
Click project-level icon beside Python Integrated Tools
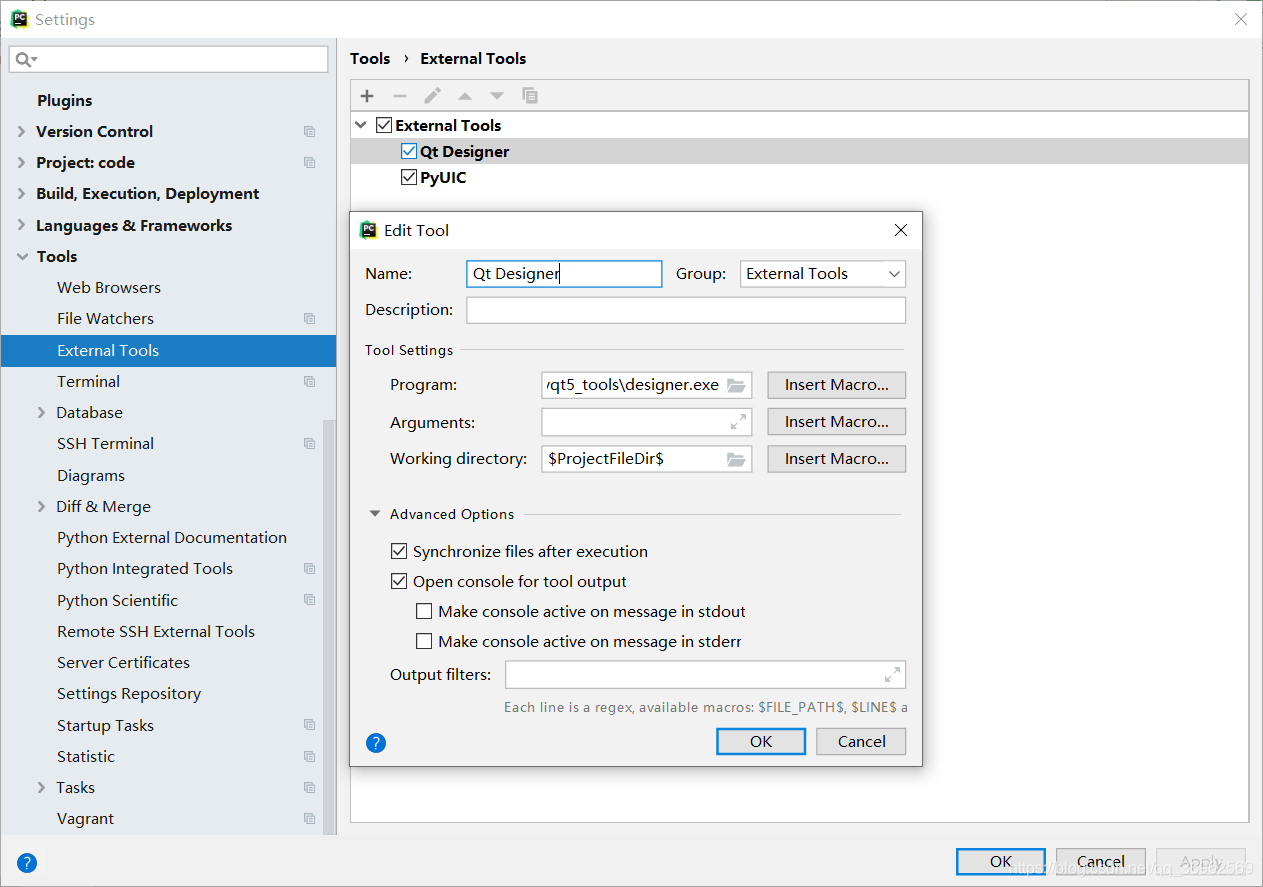pos(309,569)
